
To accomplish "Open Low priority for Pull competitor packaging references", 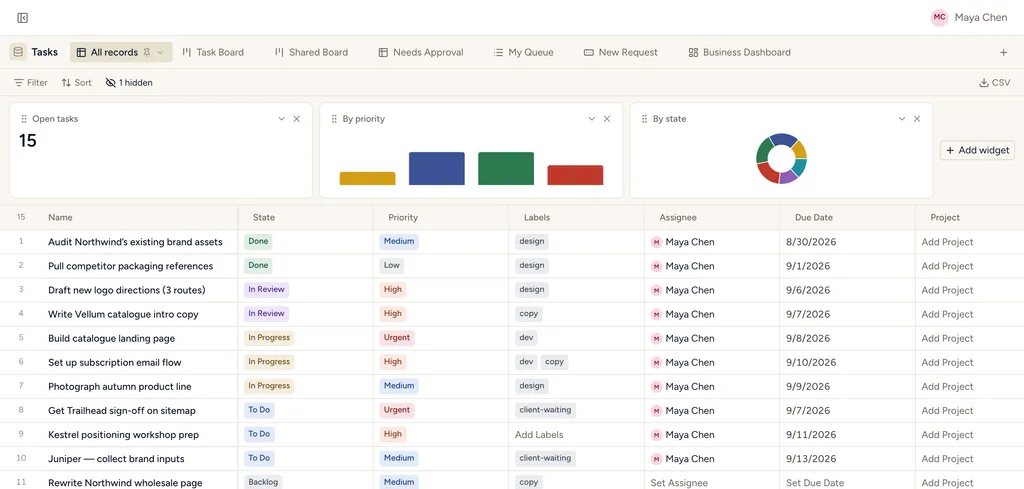I will 392,266.
